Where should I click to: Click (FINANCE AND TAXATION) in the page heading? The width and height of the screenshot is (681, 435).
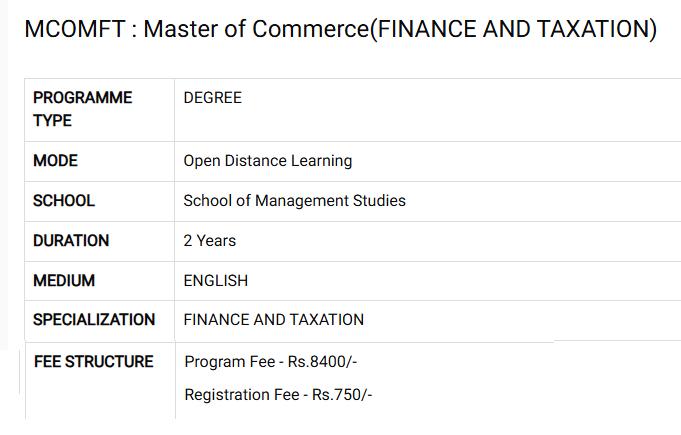pos(513,30)
